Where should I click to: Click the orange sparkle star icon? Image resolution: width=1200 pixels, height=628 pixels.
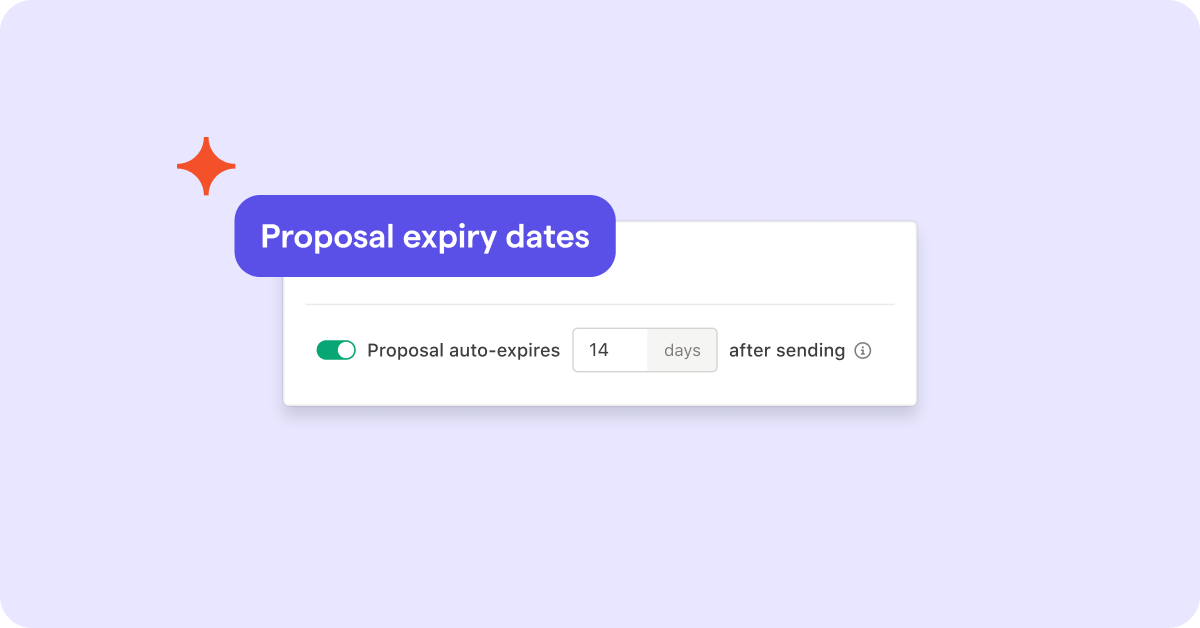point(206,166)
